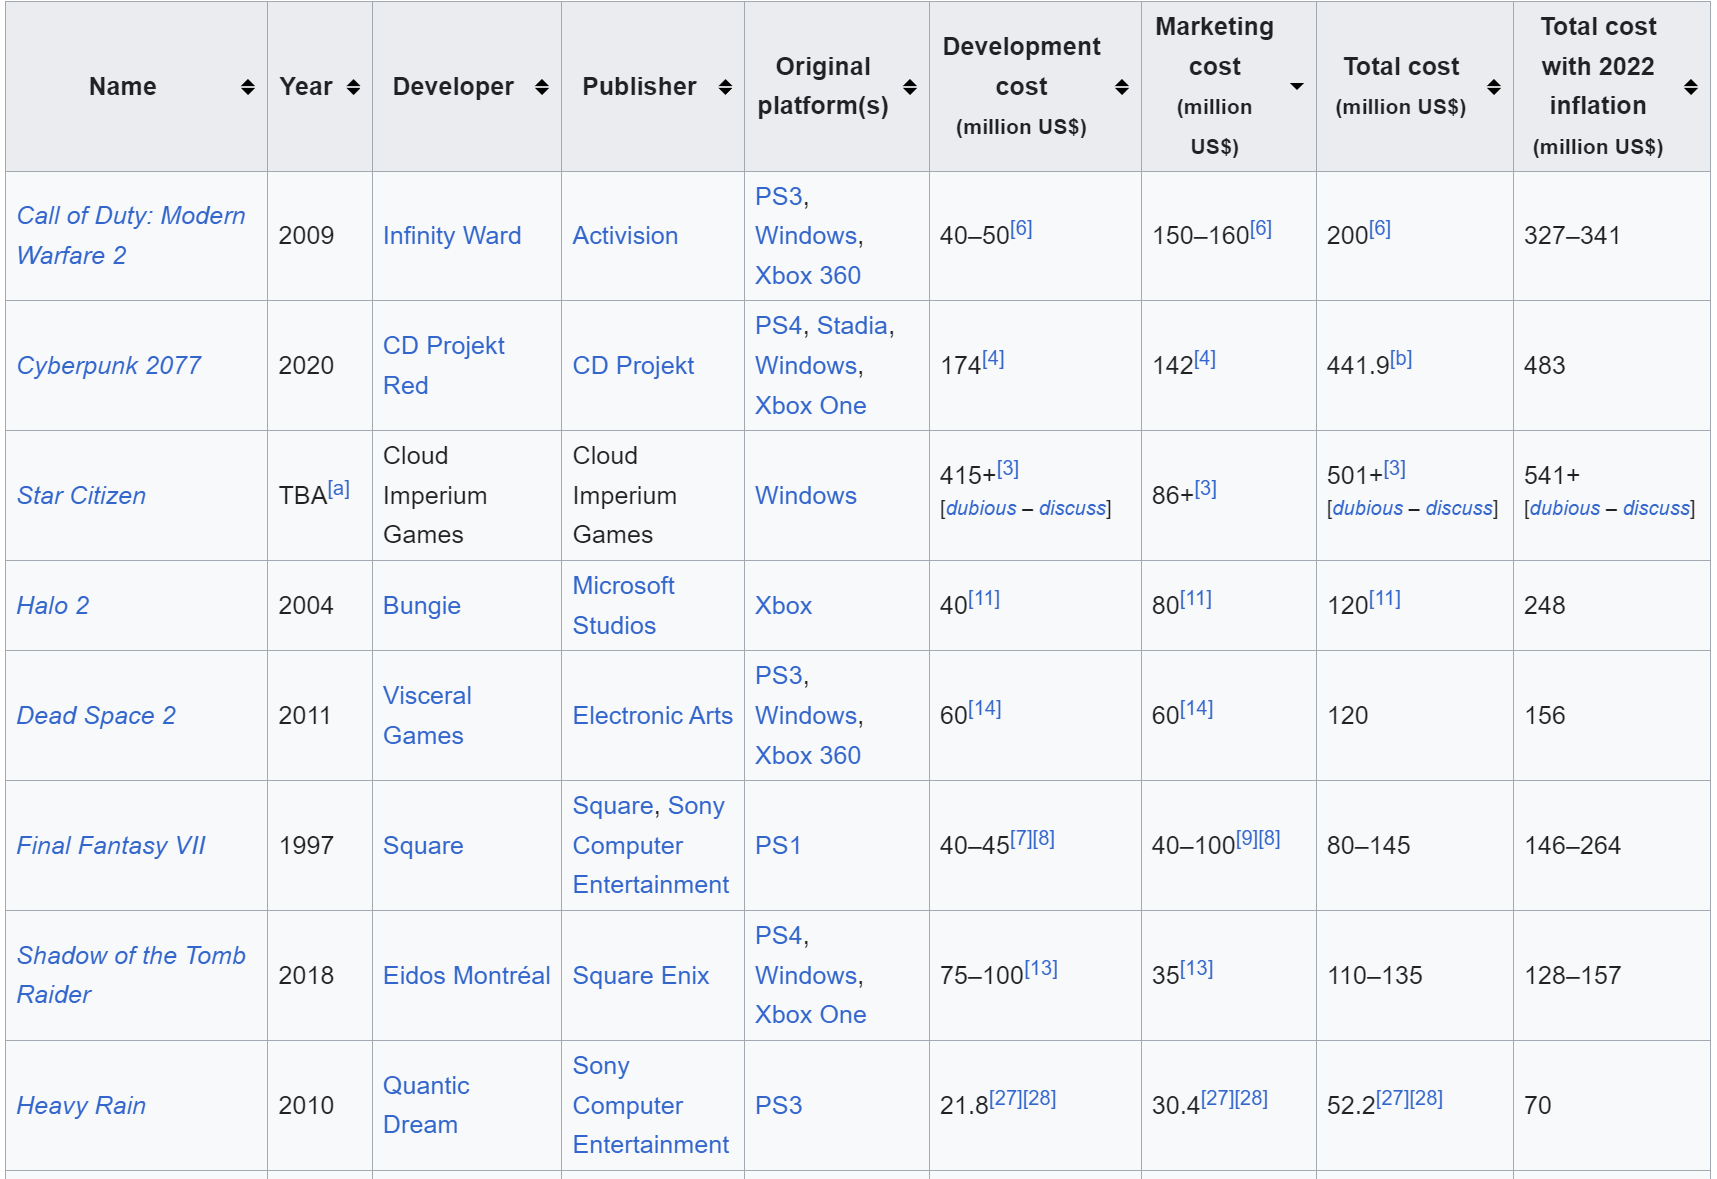
Task: Open PS4 link in Cyberpunk 2077 row
Action: (778, 326)
